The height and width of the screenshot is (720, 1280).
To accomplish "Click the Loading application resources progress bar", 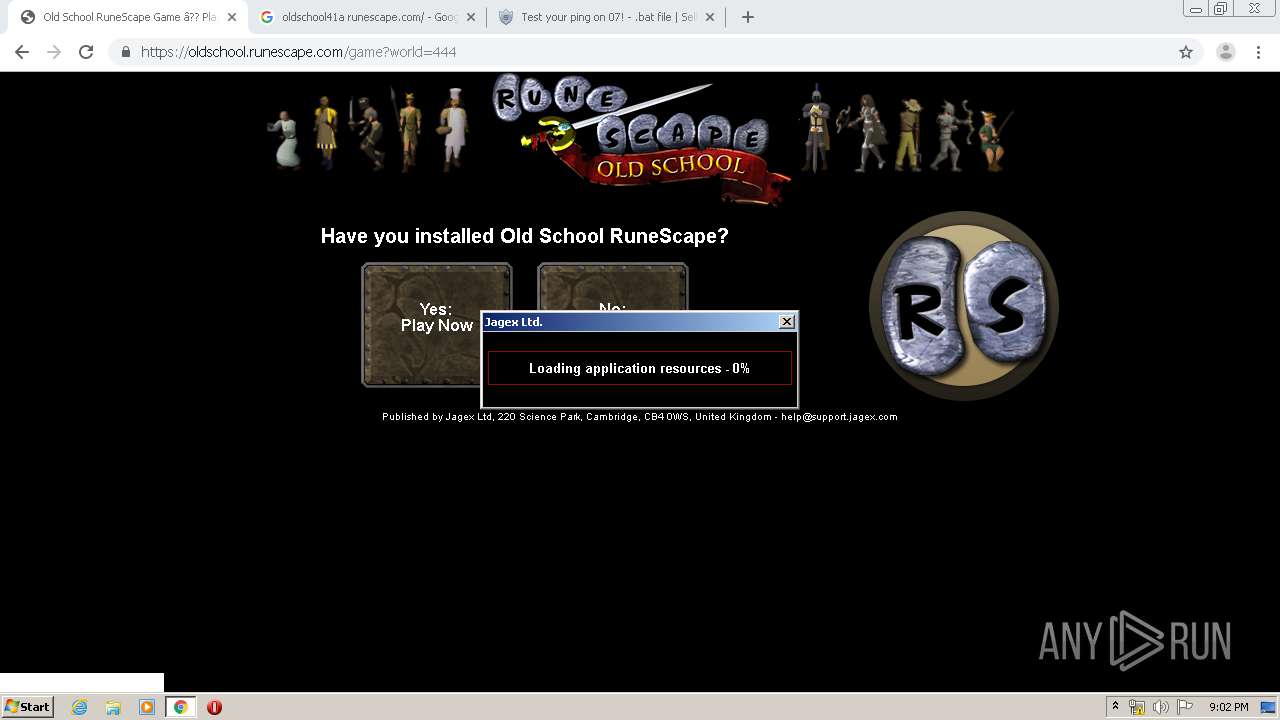I will [640, 368].
